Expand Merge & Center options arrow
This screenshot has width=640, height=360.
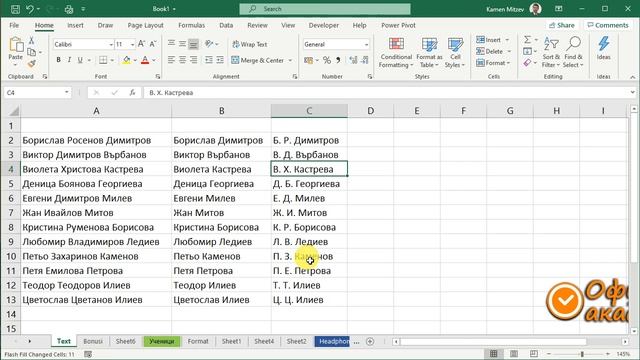pyautogui.click(x=290, y=60)
